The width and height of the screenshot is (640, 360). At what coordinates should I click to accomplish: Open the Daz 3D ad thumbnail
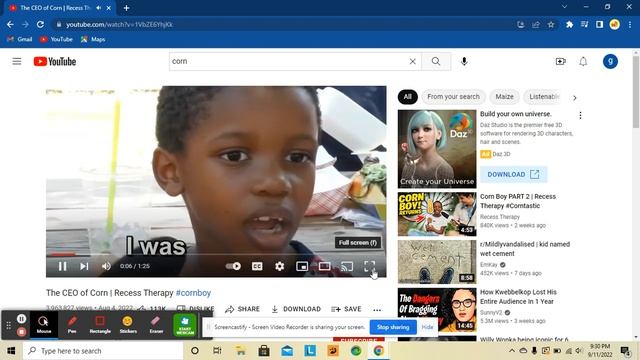437,149
